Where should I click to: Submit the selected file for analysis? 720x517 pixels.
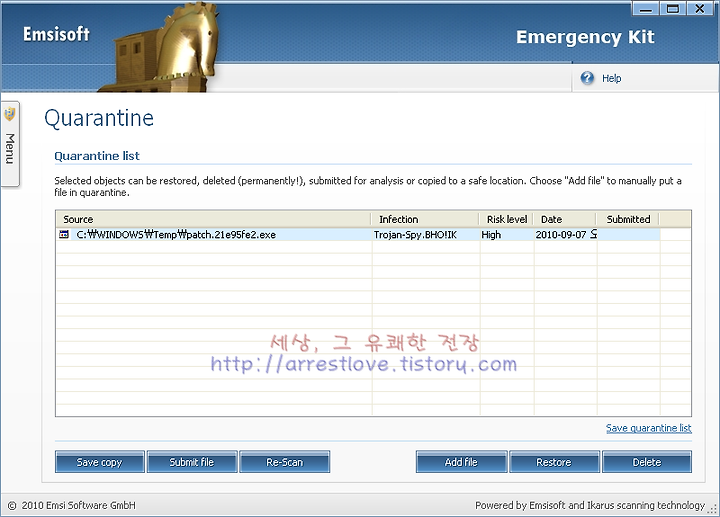(x=192, y=462)
